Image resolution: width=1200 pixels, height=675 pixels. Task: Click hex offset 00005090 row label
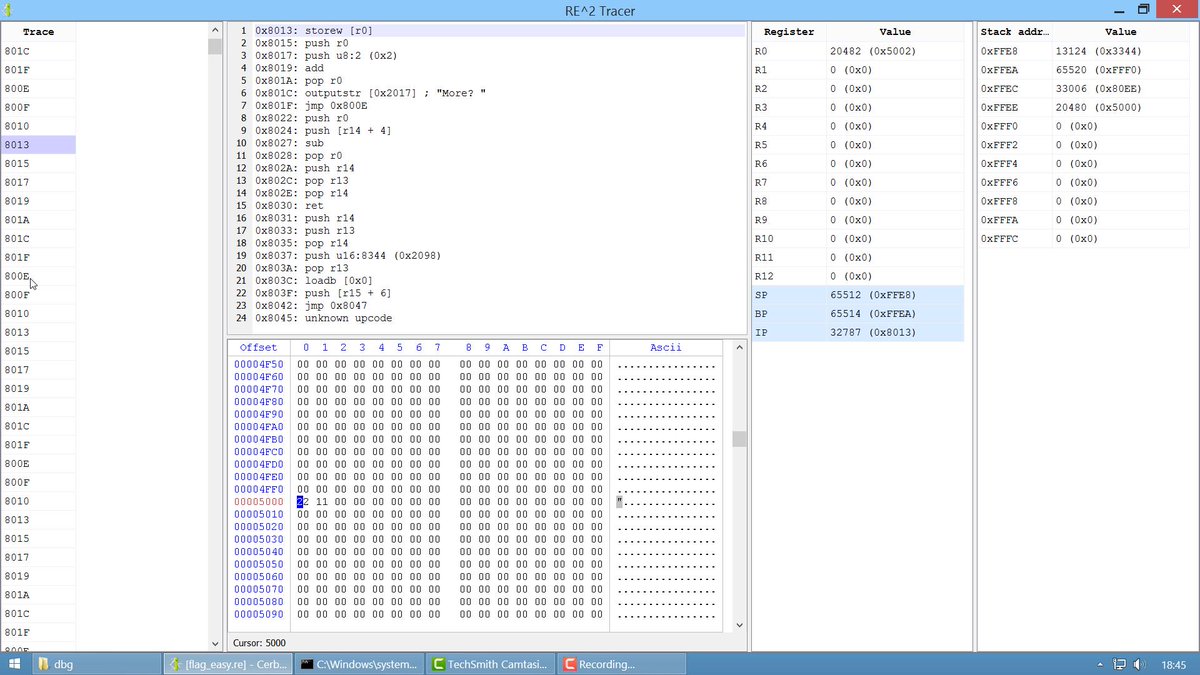(x=258, y=614)
